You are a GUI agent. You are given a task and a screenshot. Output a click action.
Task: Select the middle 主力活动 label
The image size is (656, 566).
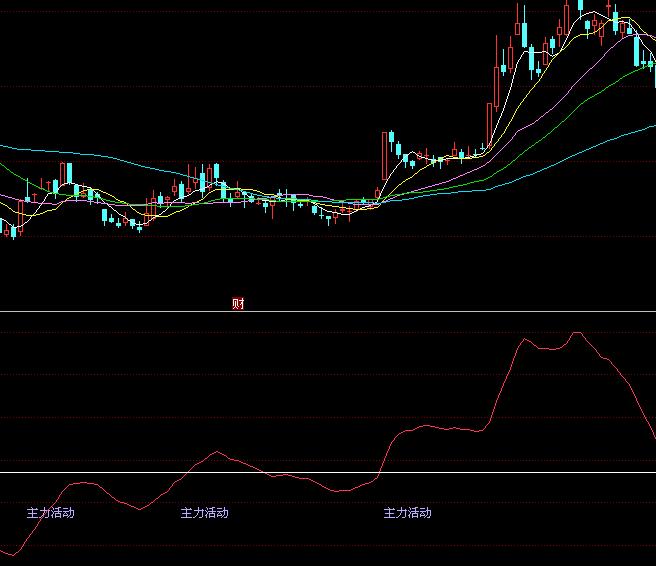point(204,513)
